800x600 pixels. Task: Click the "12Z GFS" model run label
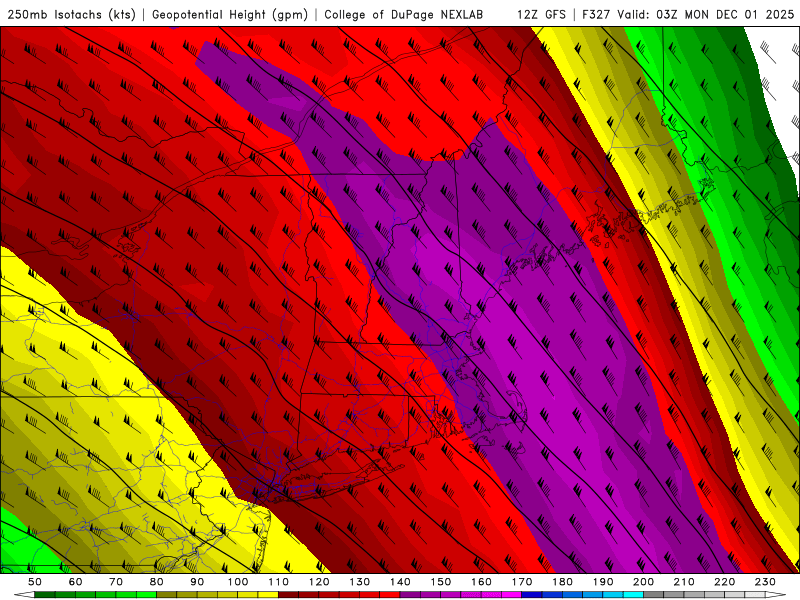[541, 14]
